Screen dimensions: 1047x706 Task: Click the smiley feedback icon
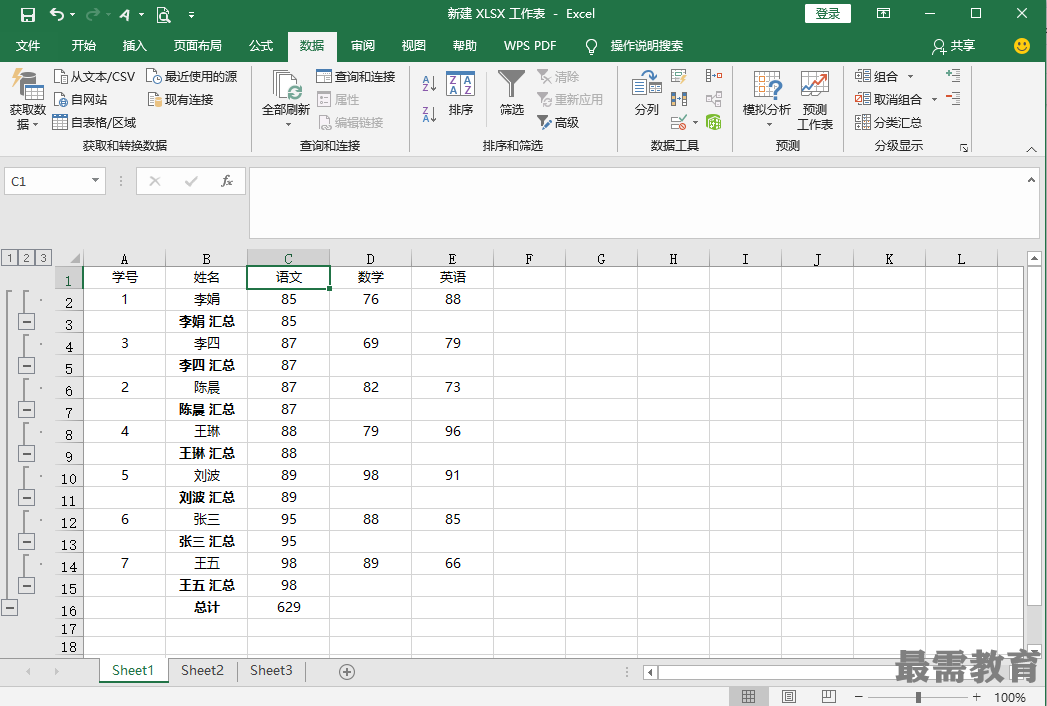pyautogui.click(x=1022, y=45)
